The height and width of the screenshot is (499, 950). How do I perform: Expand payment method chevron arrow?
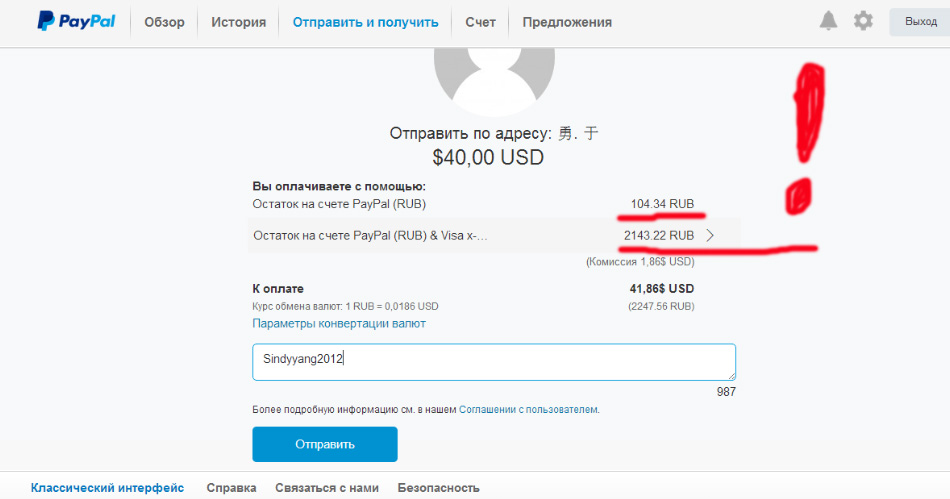click(x=710, y=236)
